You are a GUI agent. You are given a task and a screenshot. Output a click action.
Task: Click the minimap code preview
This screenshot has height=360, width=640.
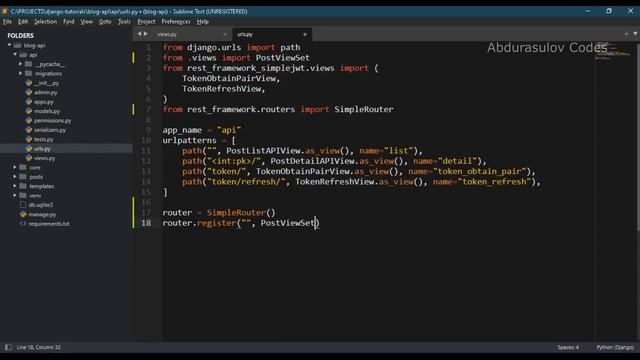[612, 50]
